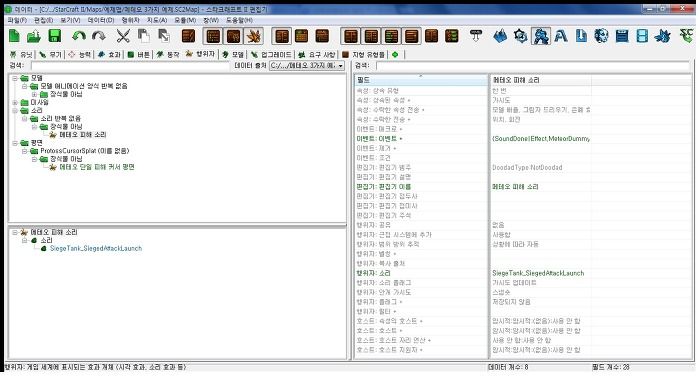Switch to the 유닛 data tab

pos(21,54)
